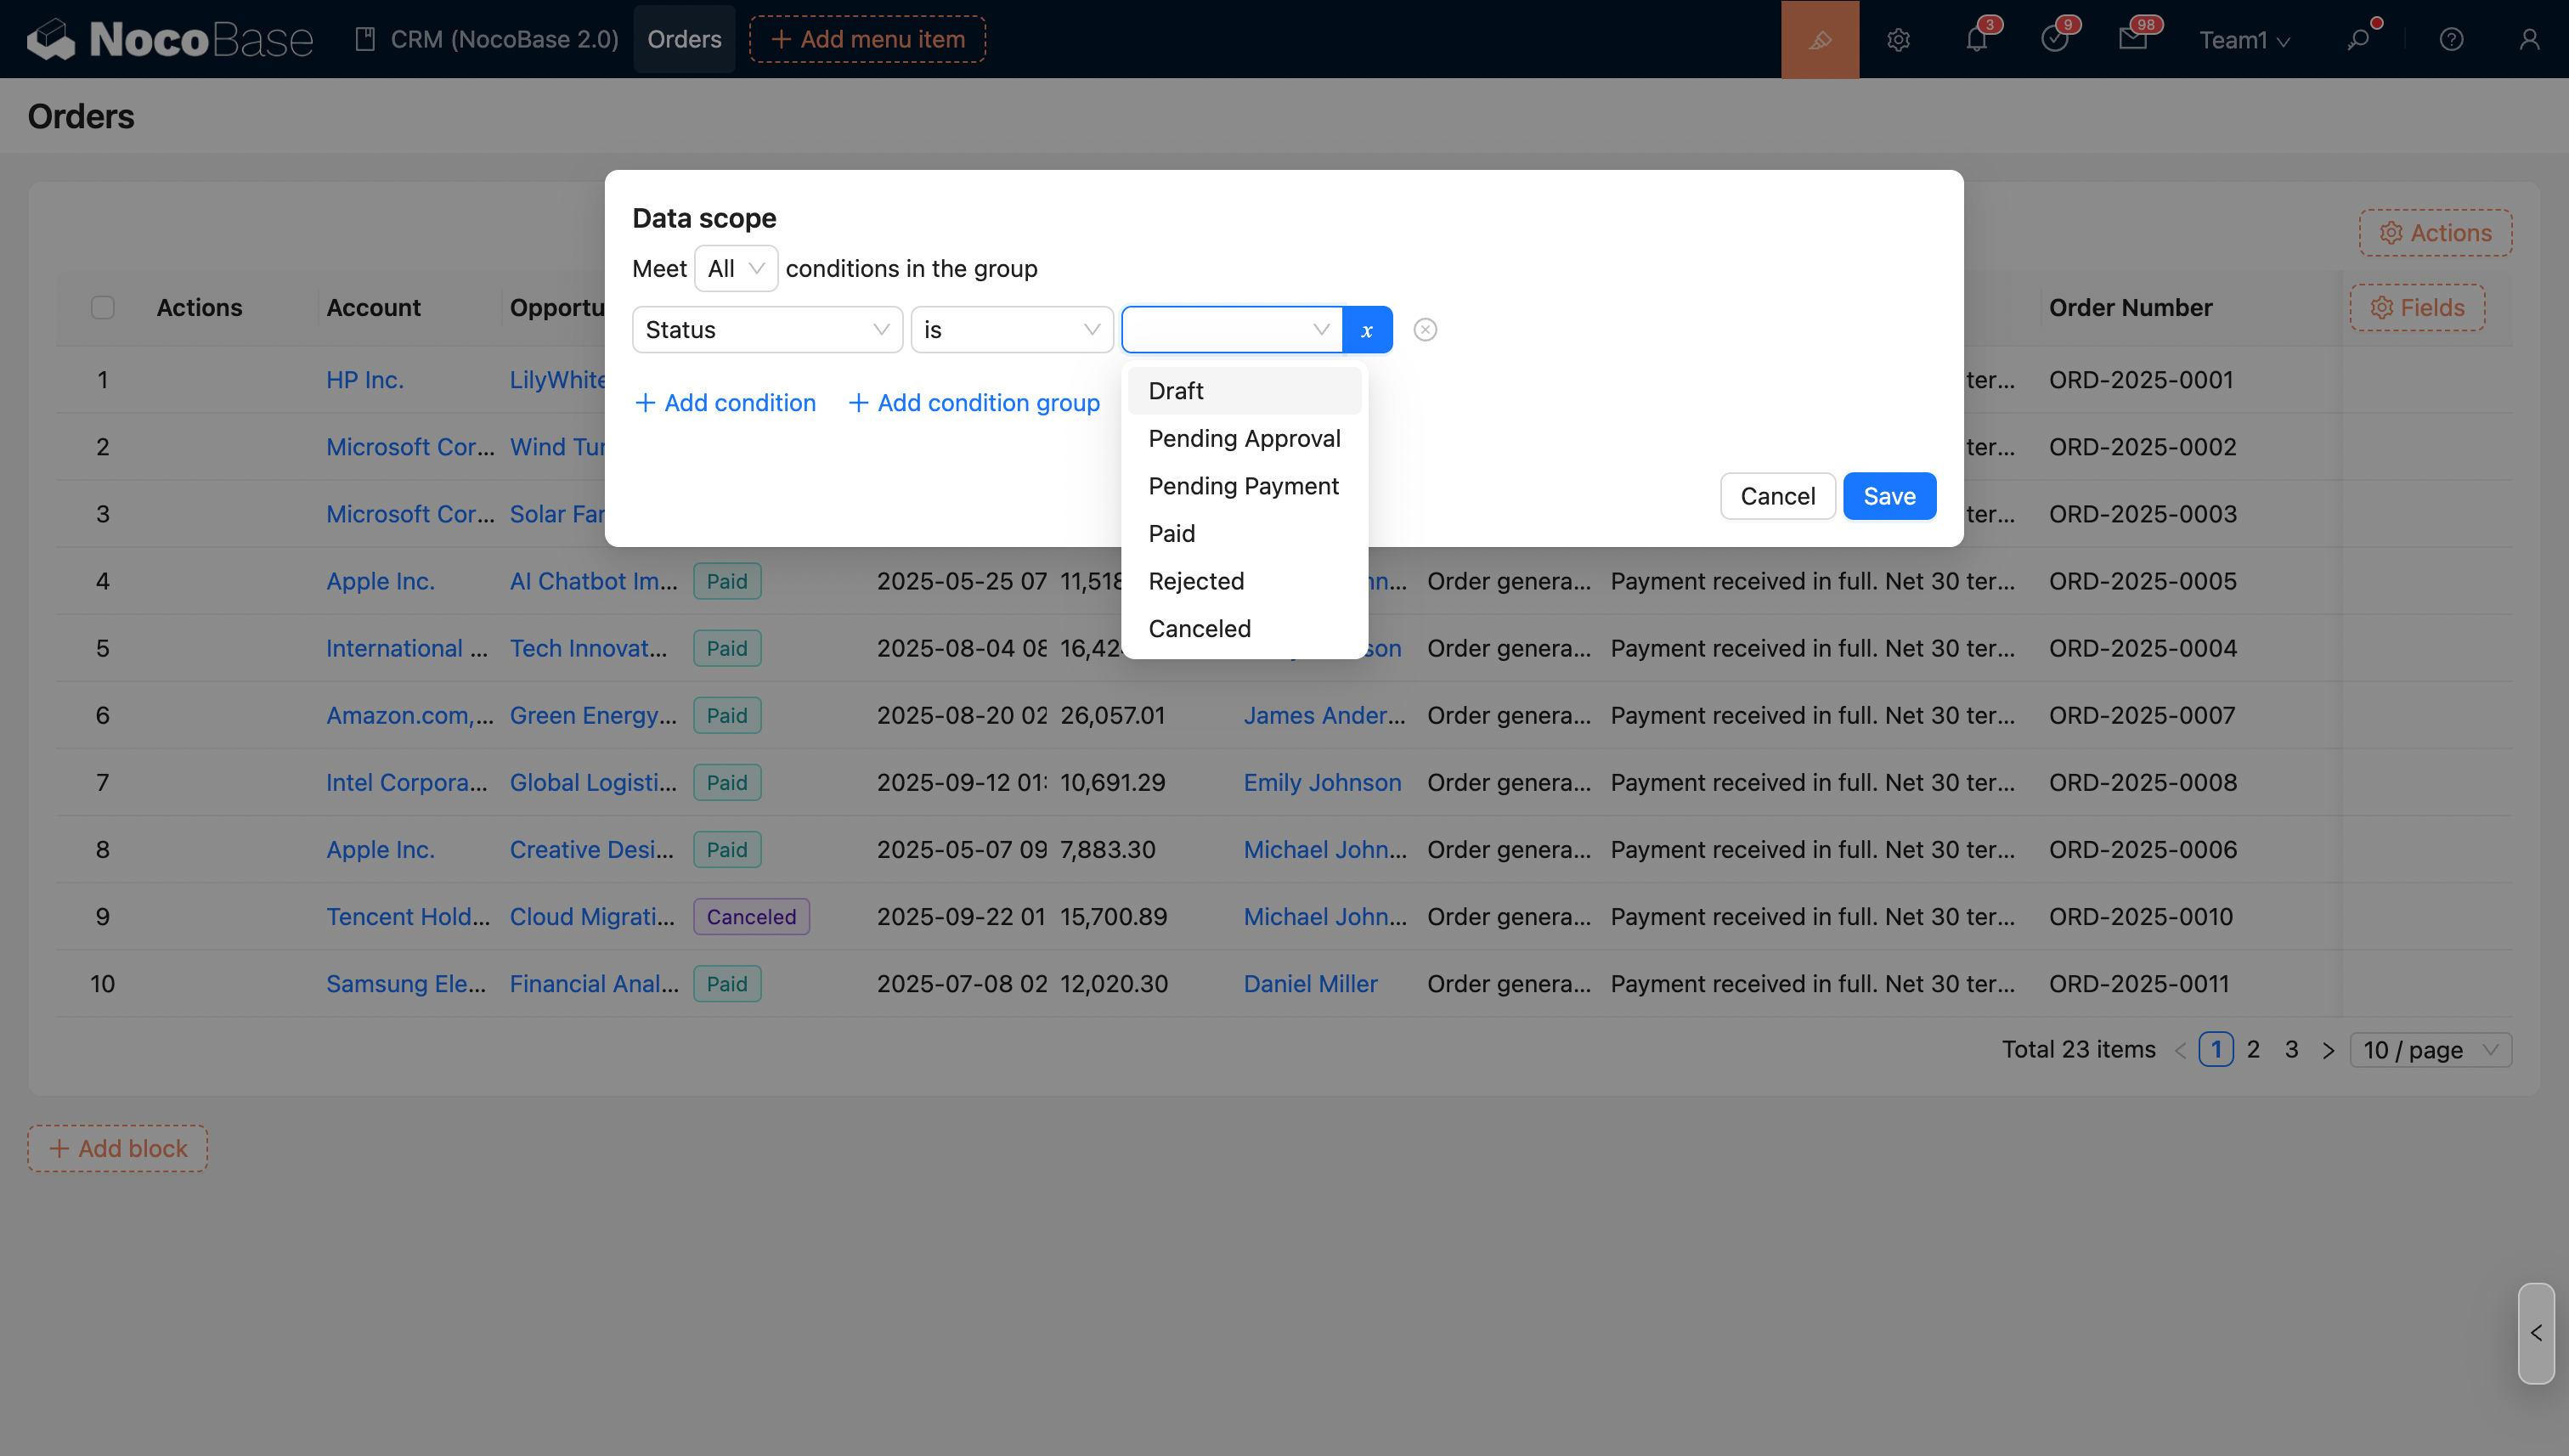Open the 'is' operator dropdown
The image size is (2569, 1456).
tap(1011, 330)
